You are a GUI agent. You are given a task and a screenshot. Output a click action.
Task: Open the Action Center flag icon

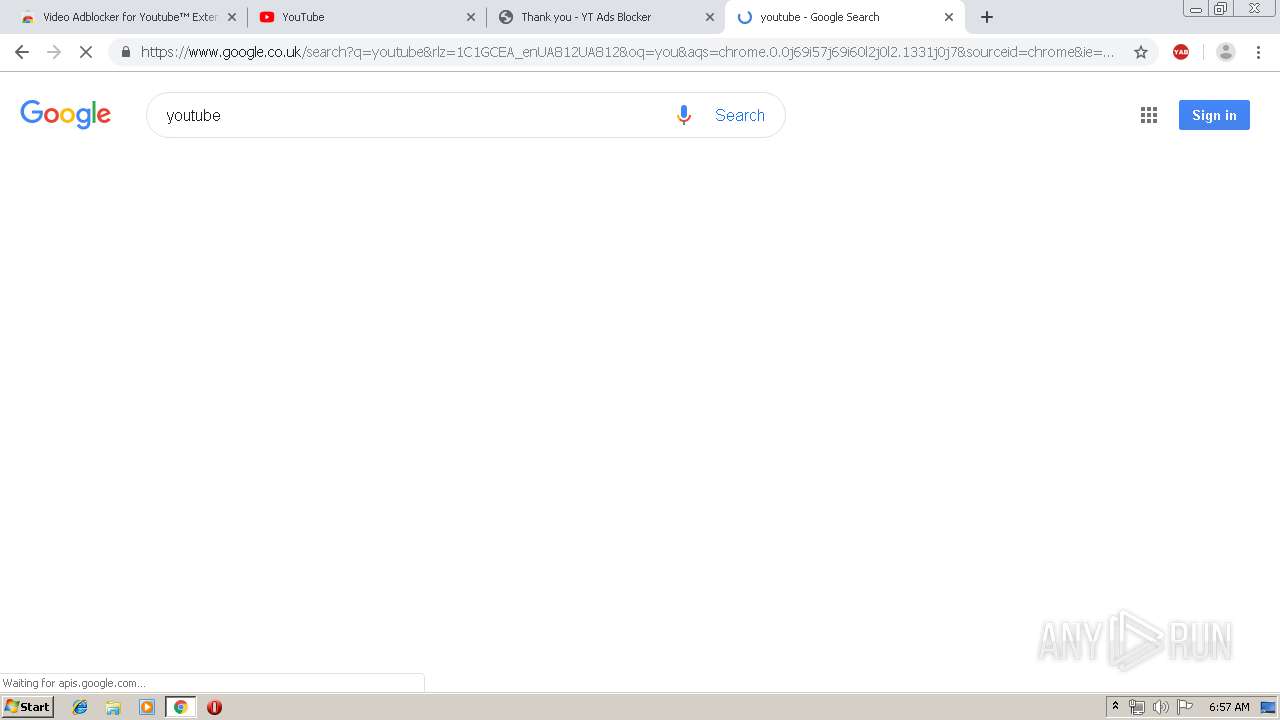click(1185, 707)
